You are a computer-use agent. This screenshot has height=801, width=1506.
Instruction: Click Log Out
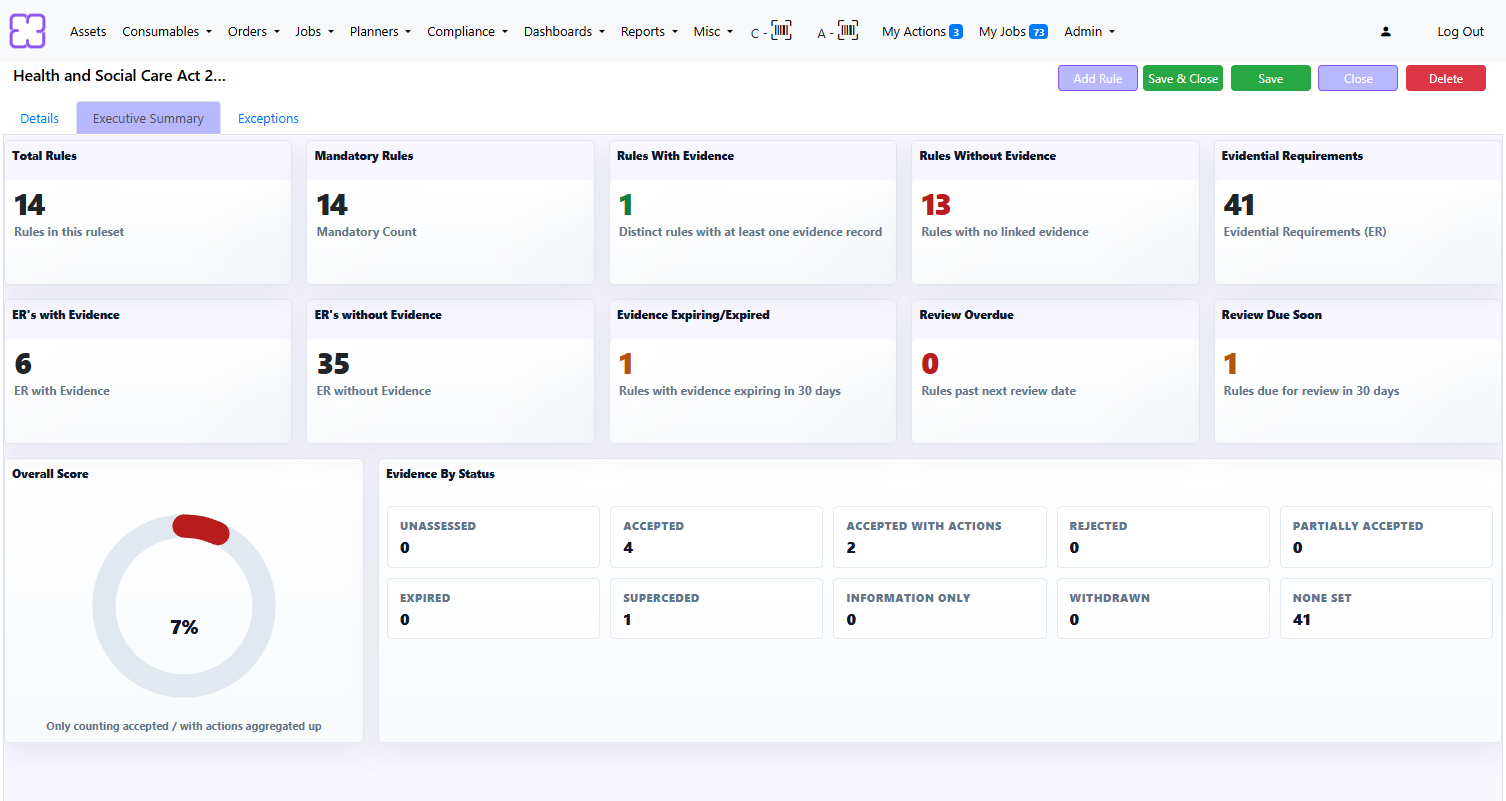[x=1460, y=32]
